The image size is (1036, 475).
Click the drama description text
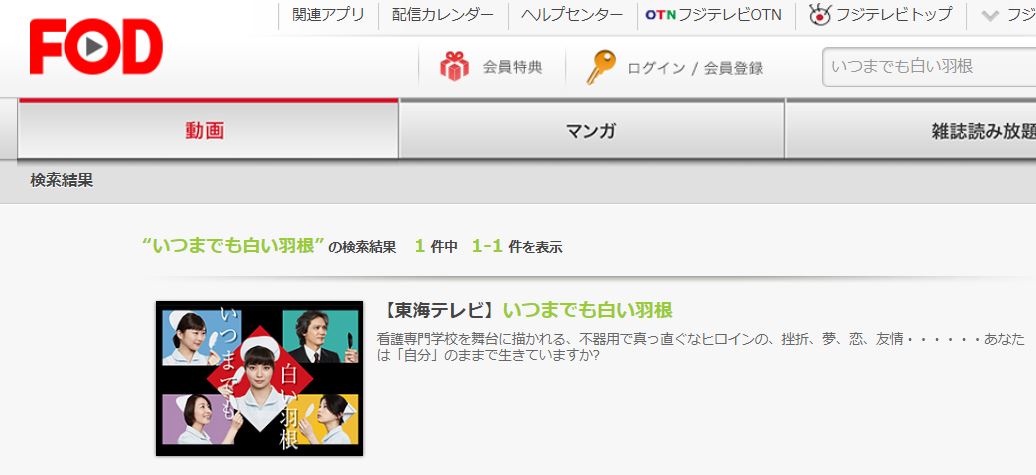click(x=700, y=347)
